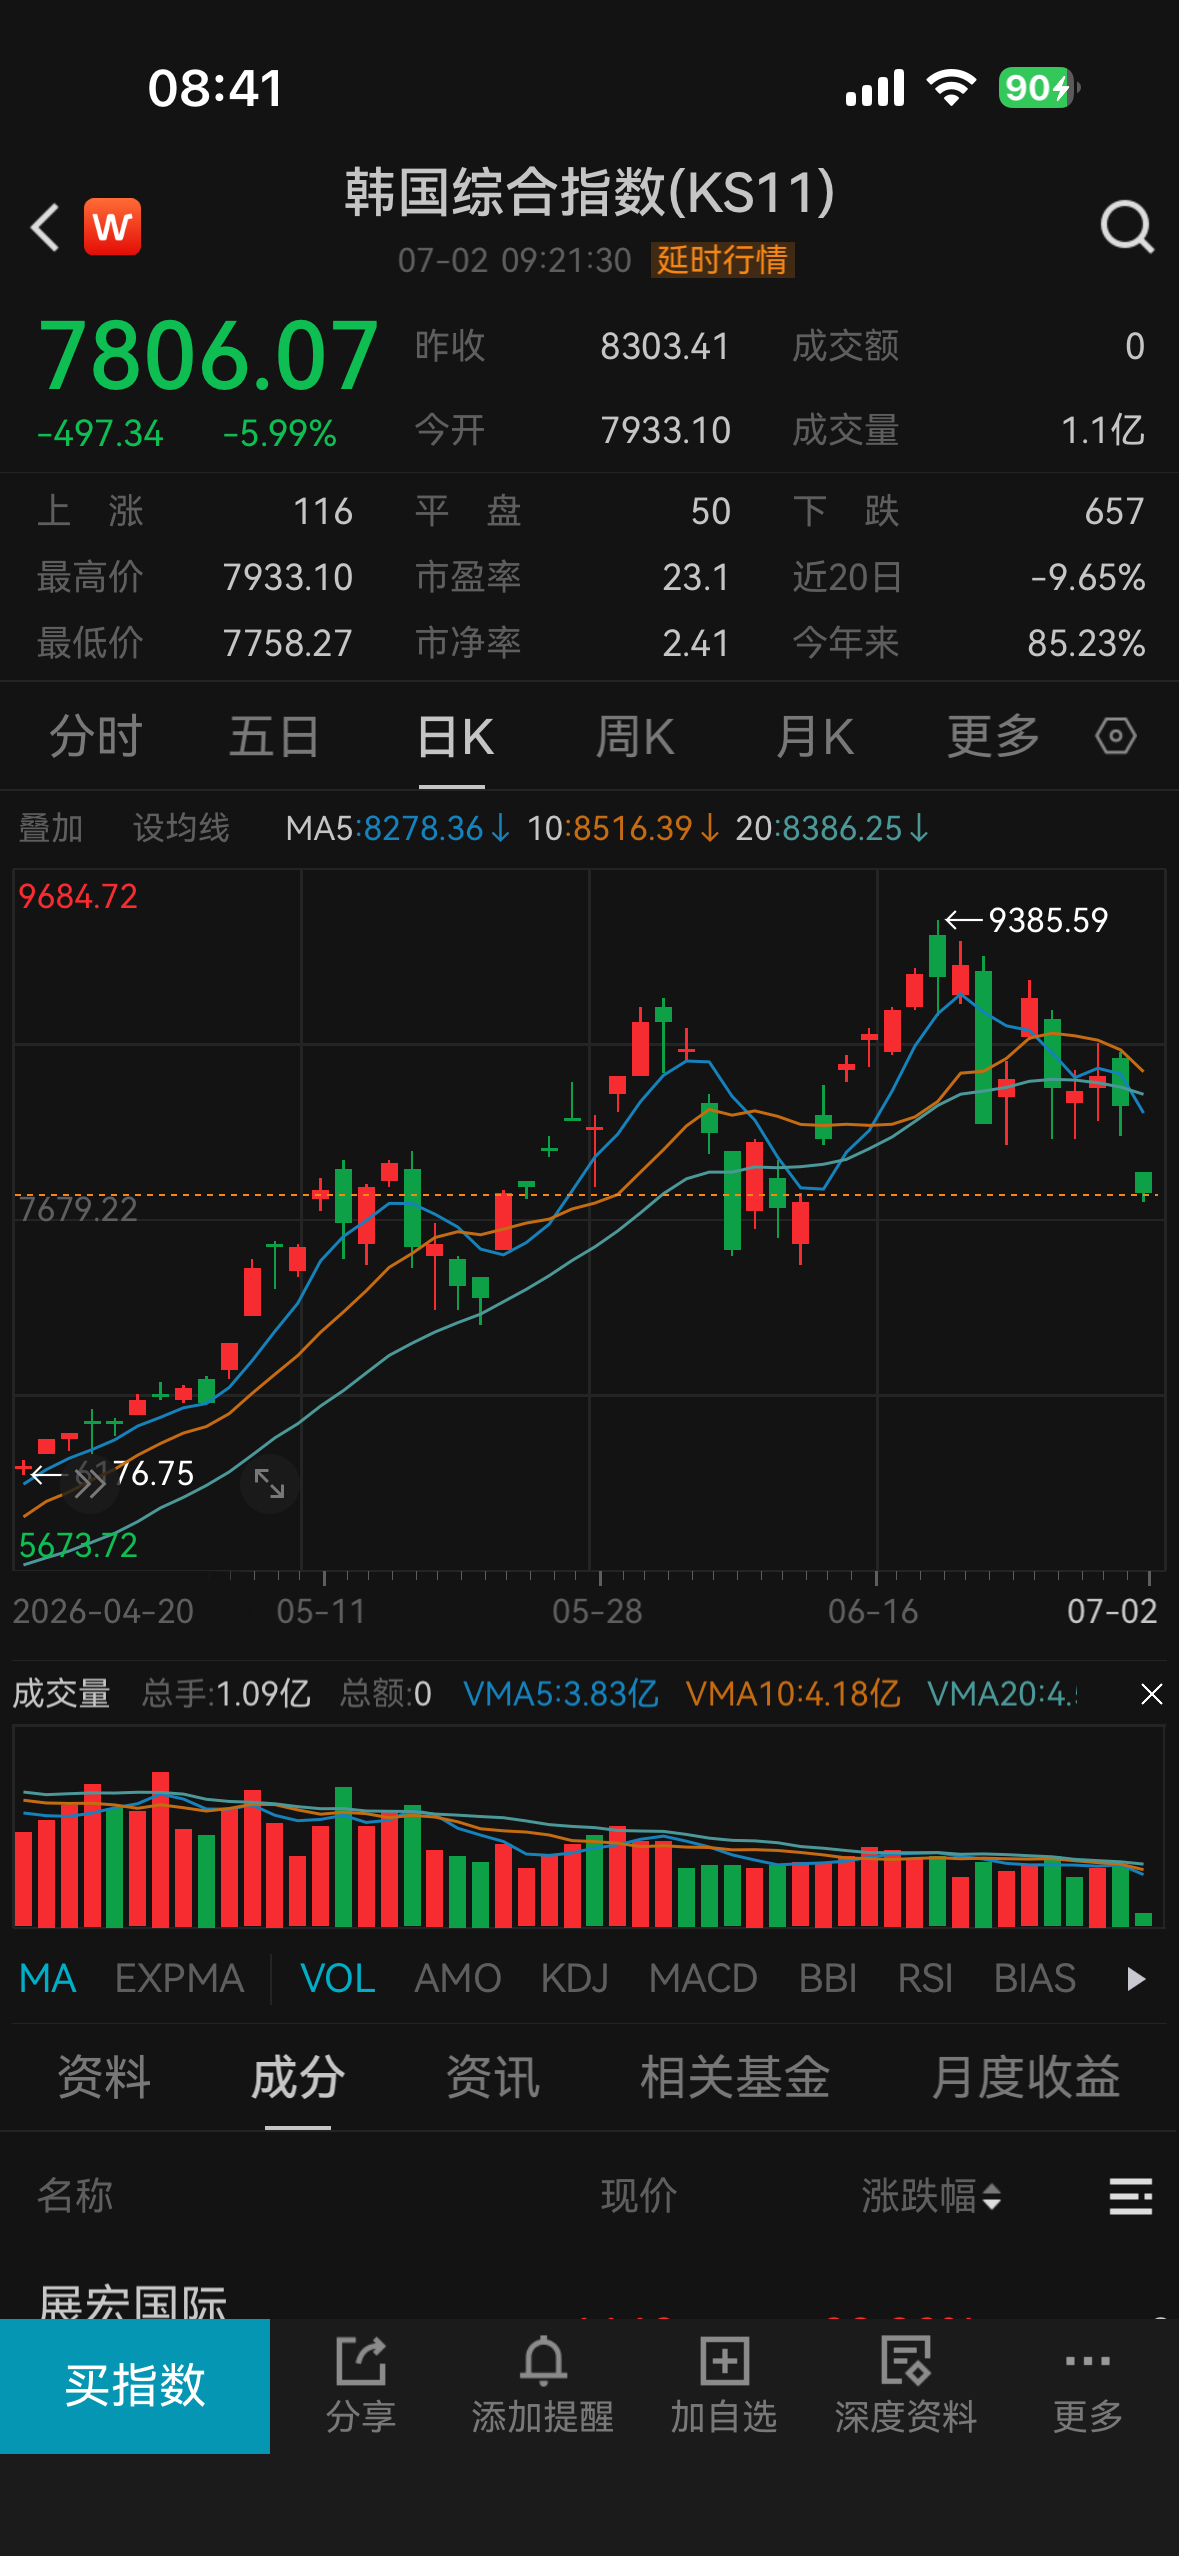
Task: Select VOL sub-indicator
Action: pyautogui.click(x=338, y=1979)
